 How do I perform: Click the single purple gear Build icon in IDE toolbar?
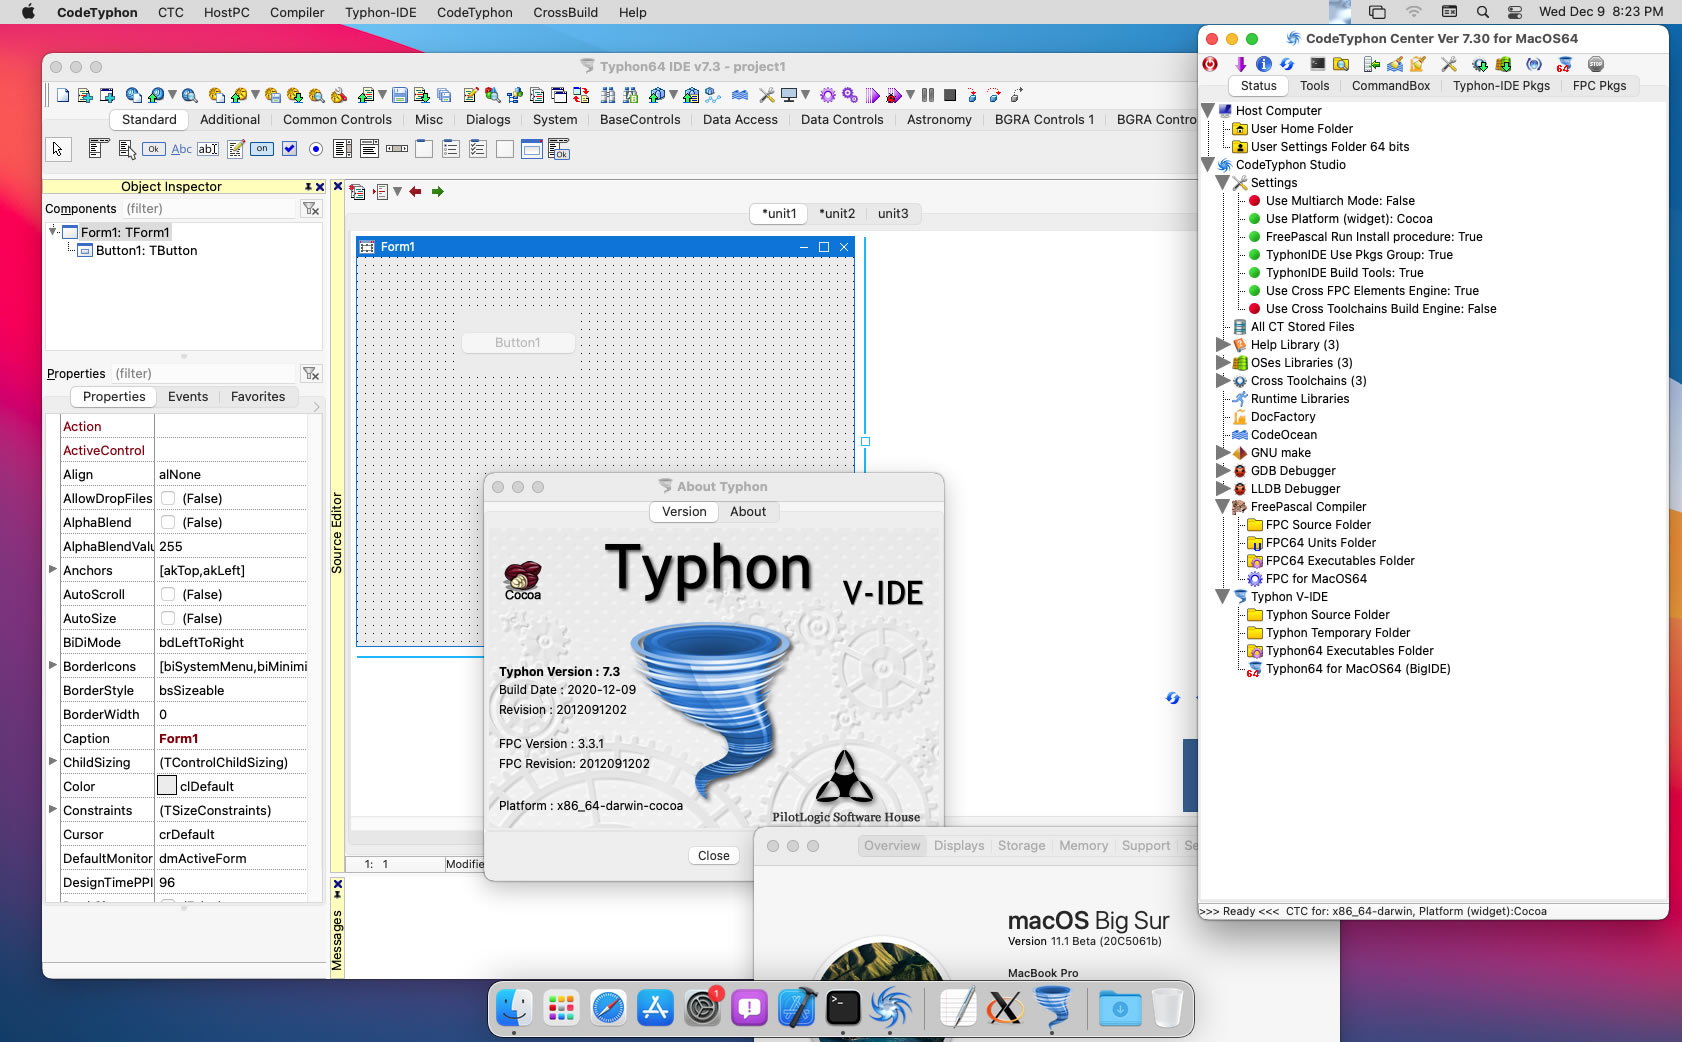828,95
